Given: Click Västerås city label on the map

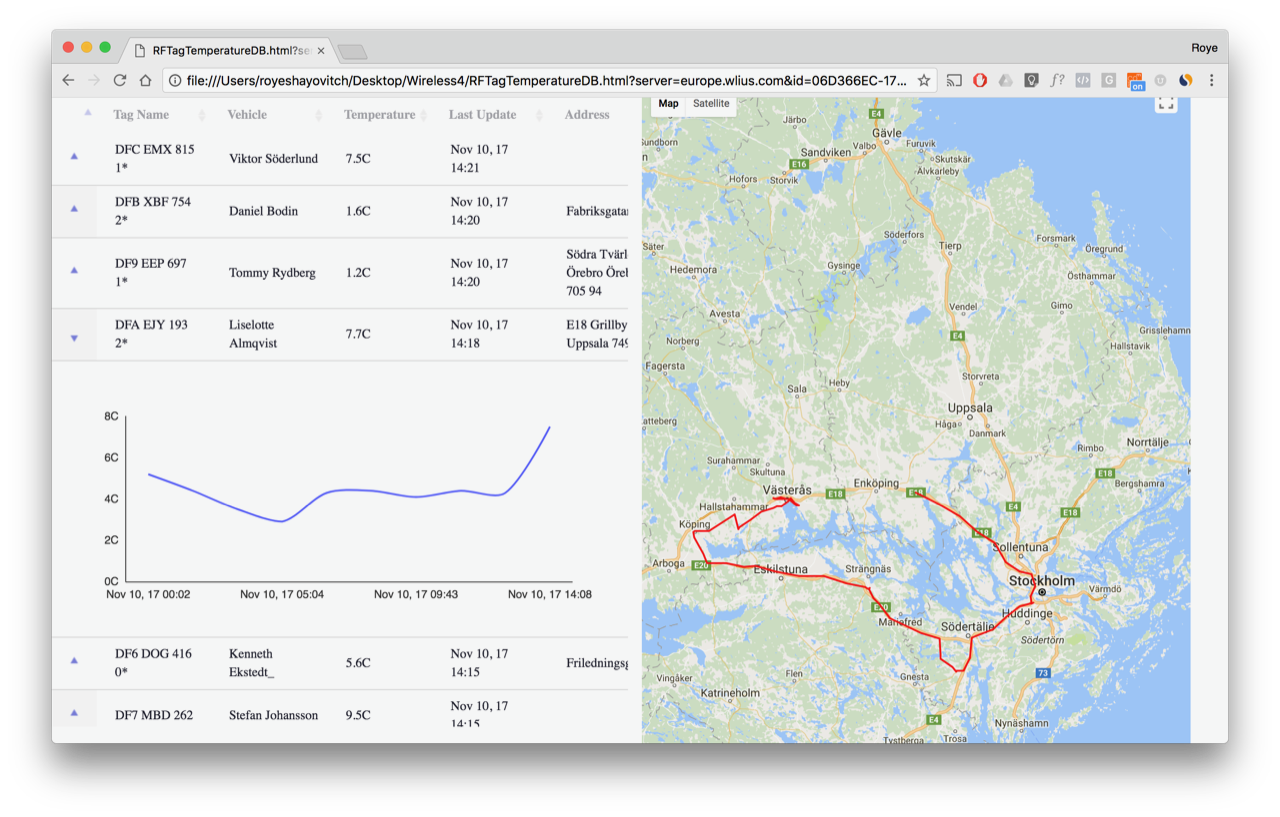Looking at the screenshot, I should coord(787,489).
